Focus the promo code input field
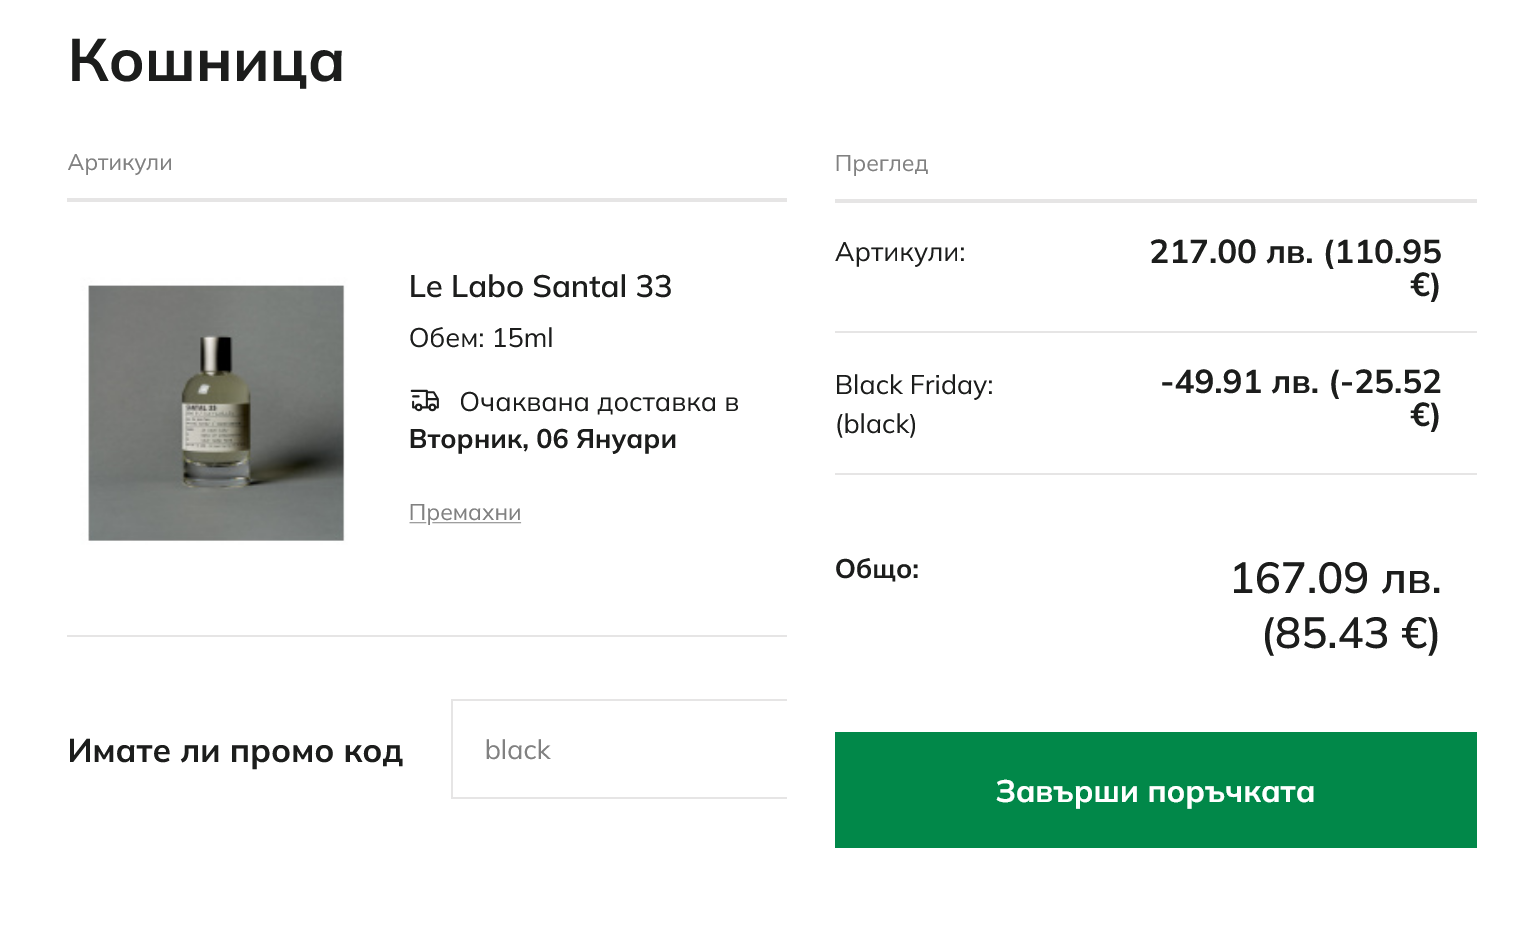This screenshot has width=1517, height=934. [619, 749]
